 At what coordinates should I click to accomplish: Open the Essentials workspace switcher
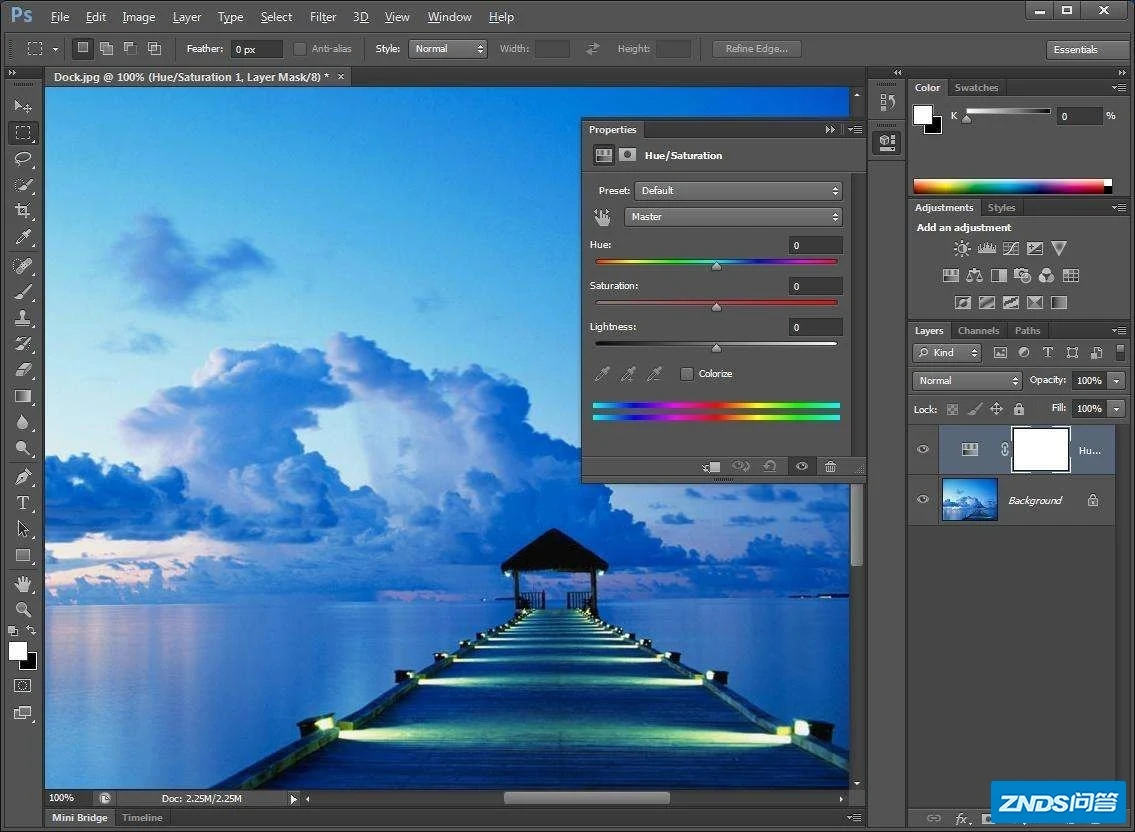click(x=1087, y=50)
